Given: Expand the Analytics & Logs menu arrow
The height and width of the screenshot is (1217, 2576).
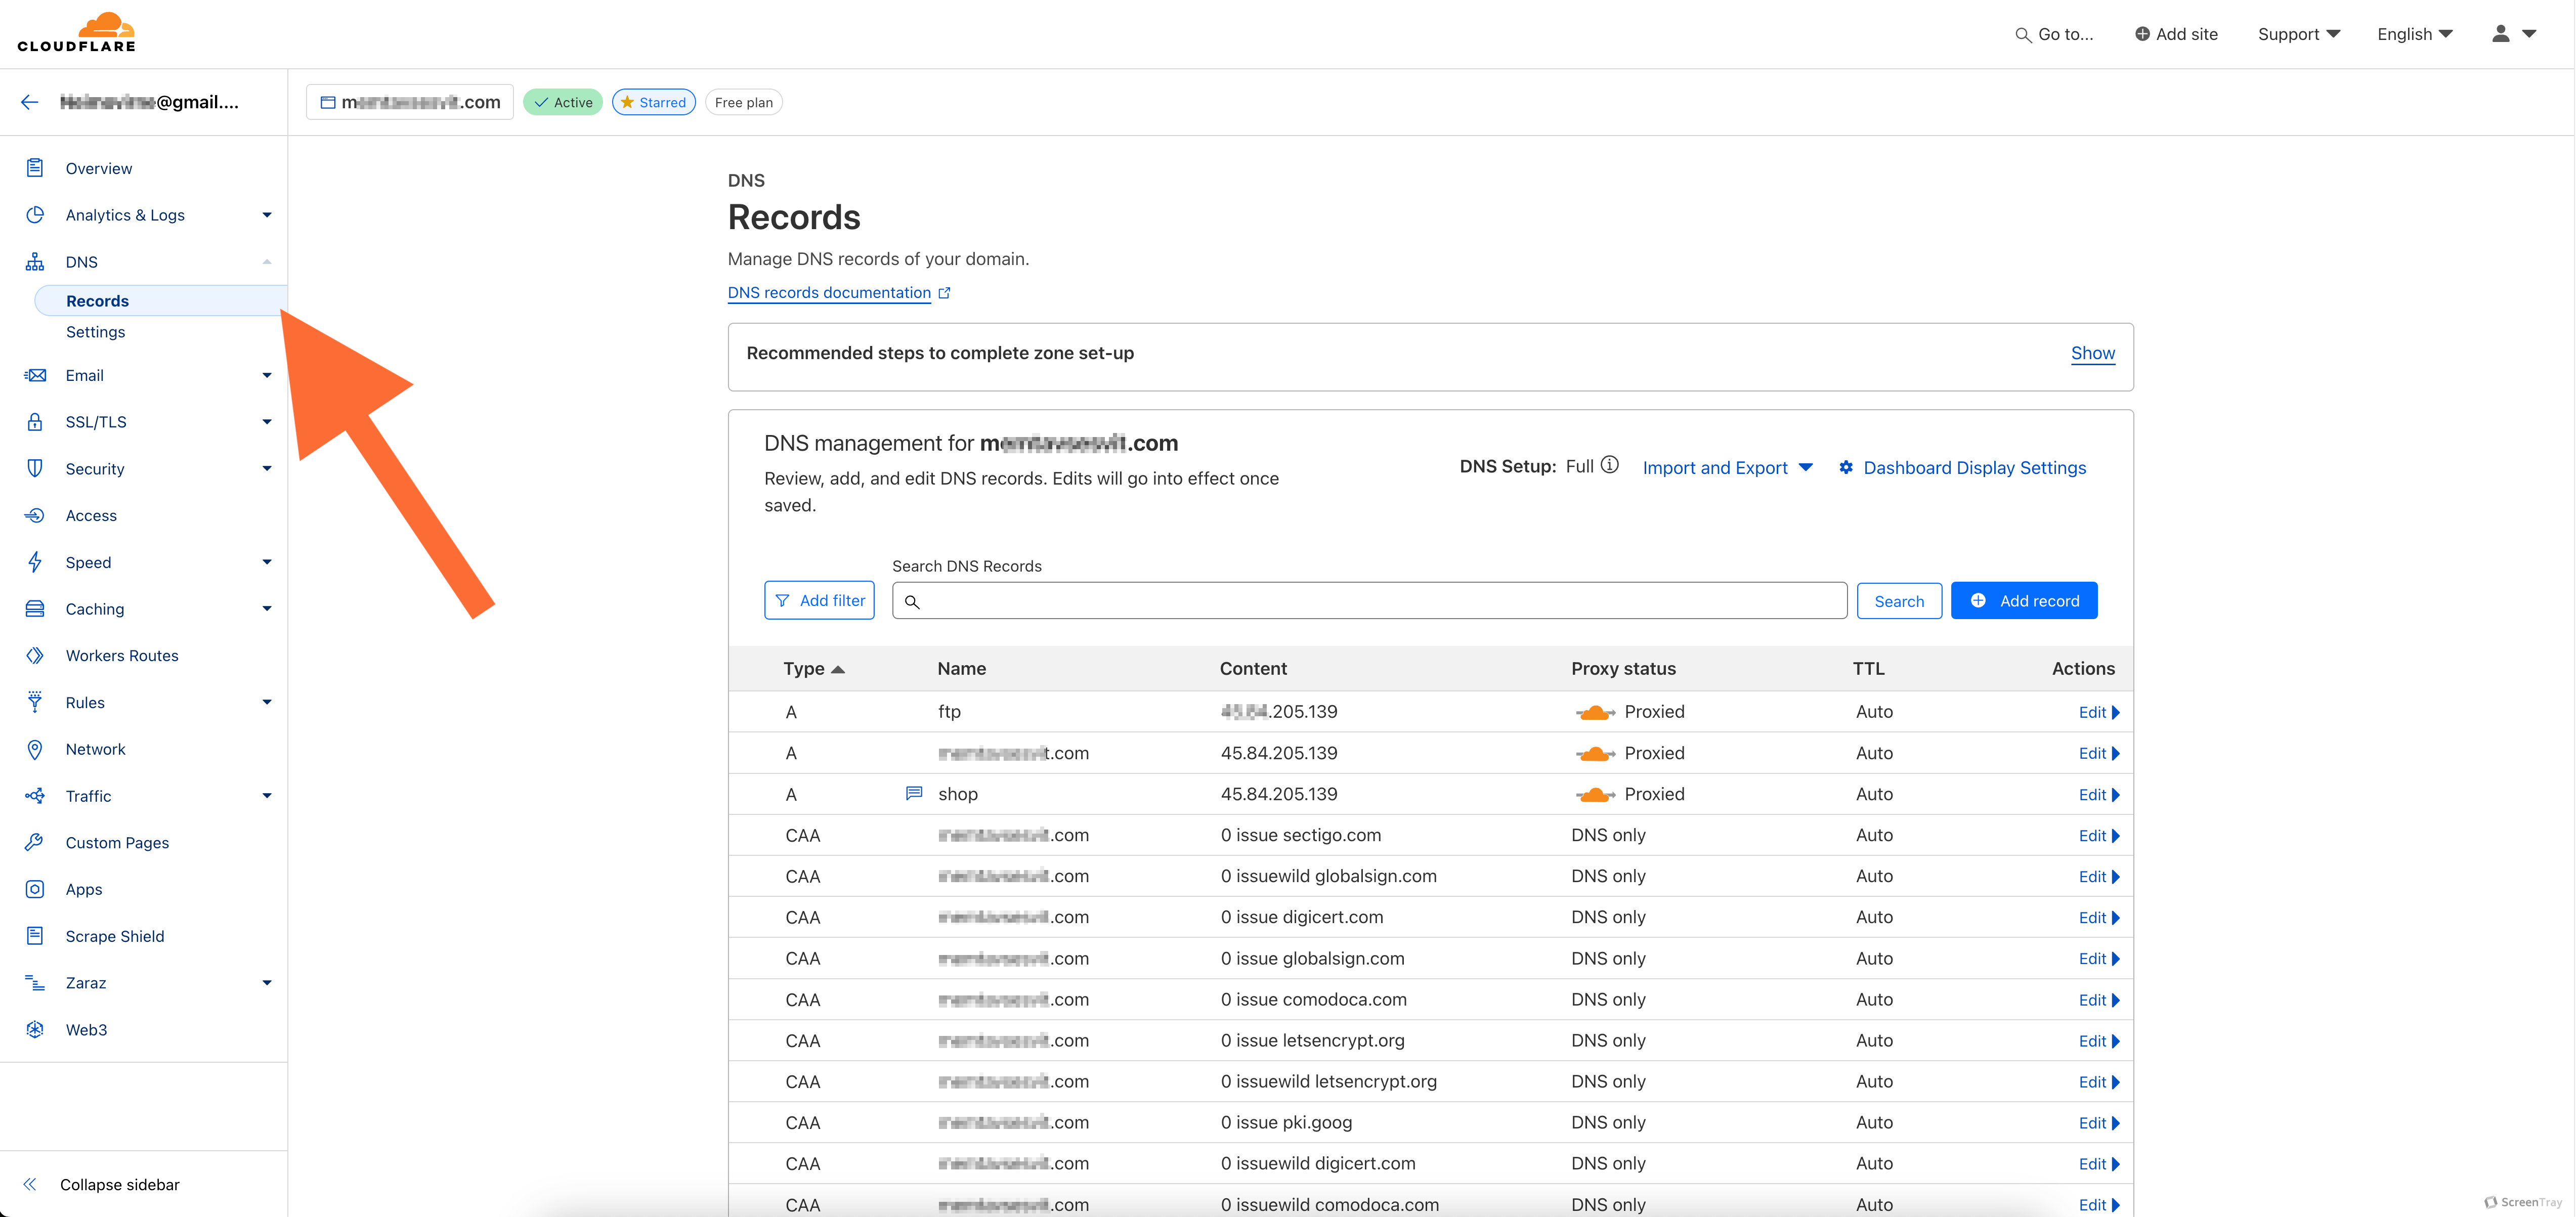Looking at the screenshot, I should (x=267, y=215).
